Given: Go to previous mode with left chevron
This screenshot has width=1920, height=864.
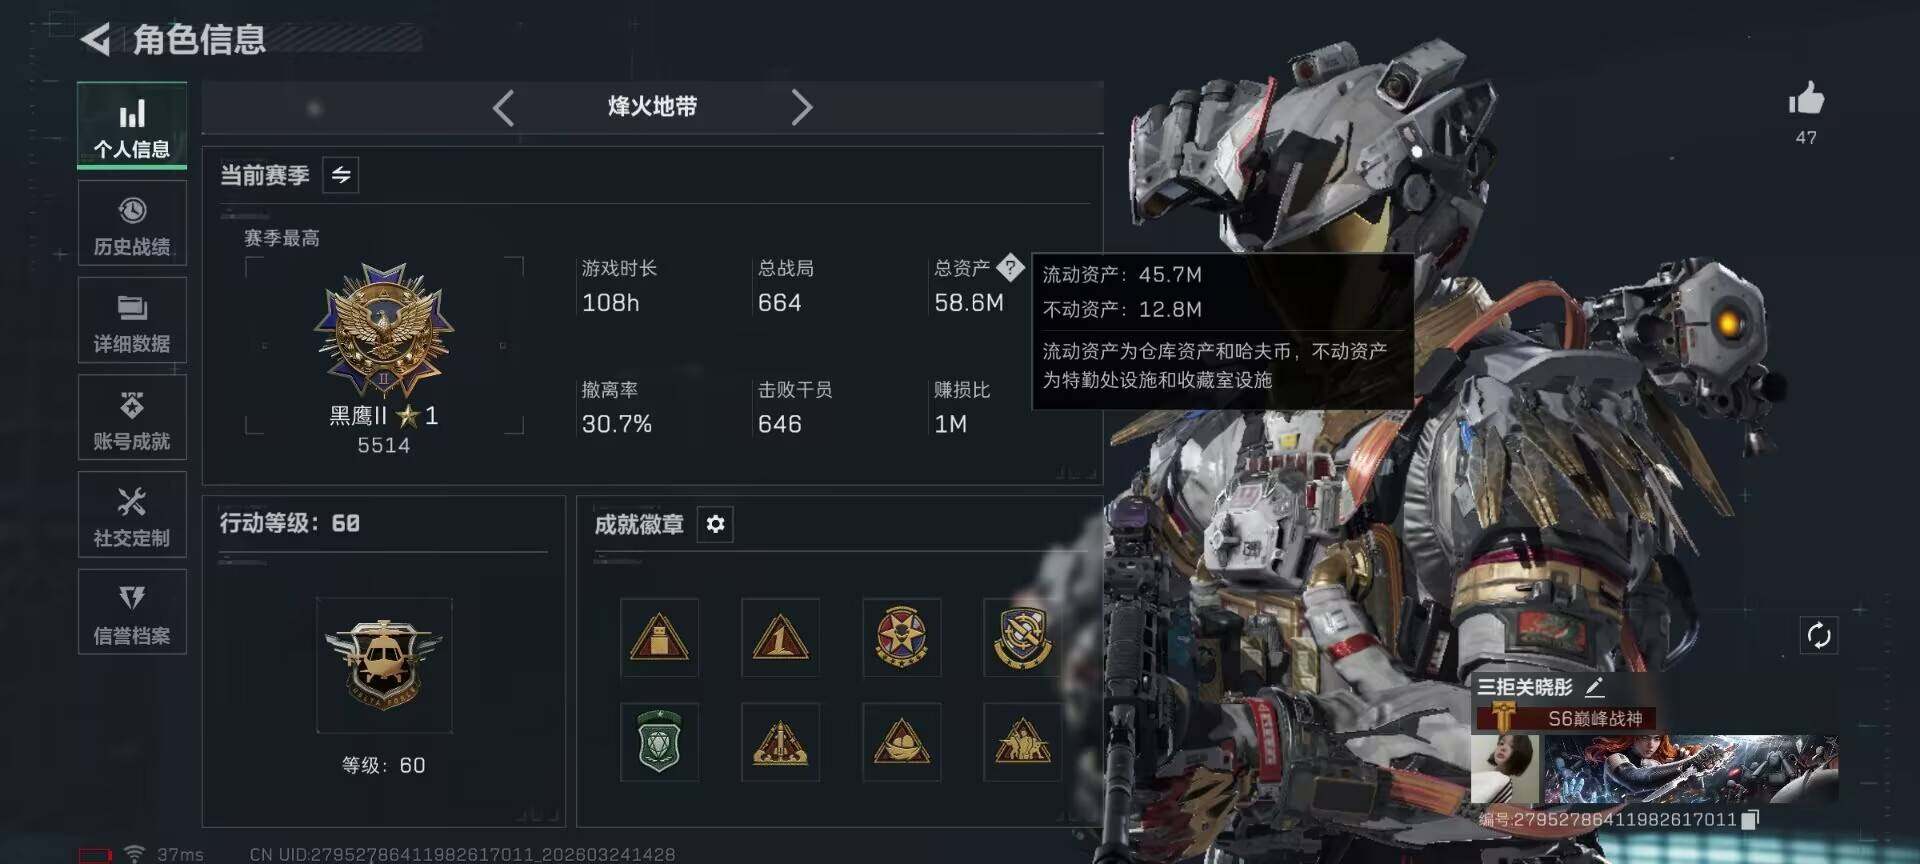Looking at the screenshot, I should coord(503,107).
